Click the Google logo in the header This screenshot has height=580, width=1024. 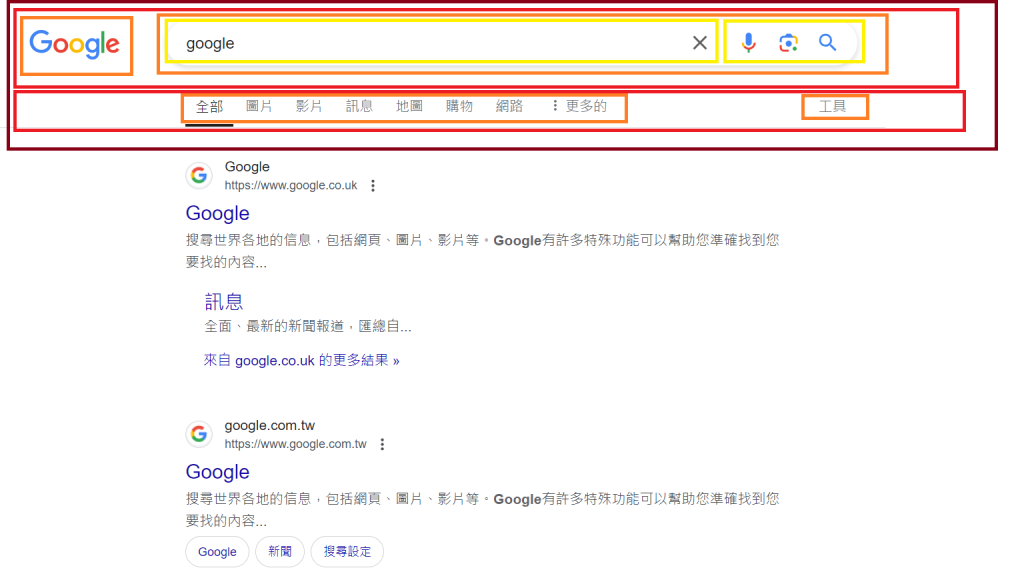(74, 44)
